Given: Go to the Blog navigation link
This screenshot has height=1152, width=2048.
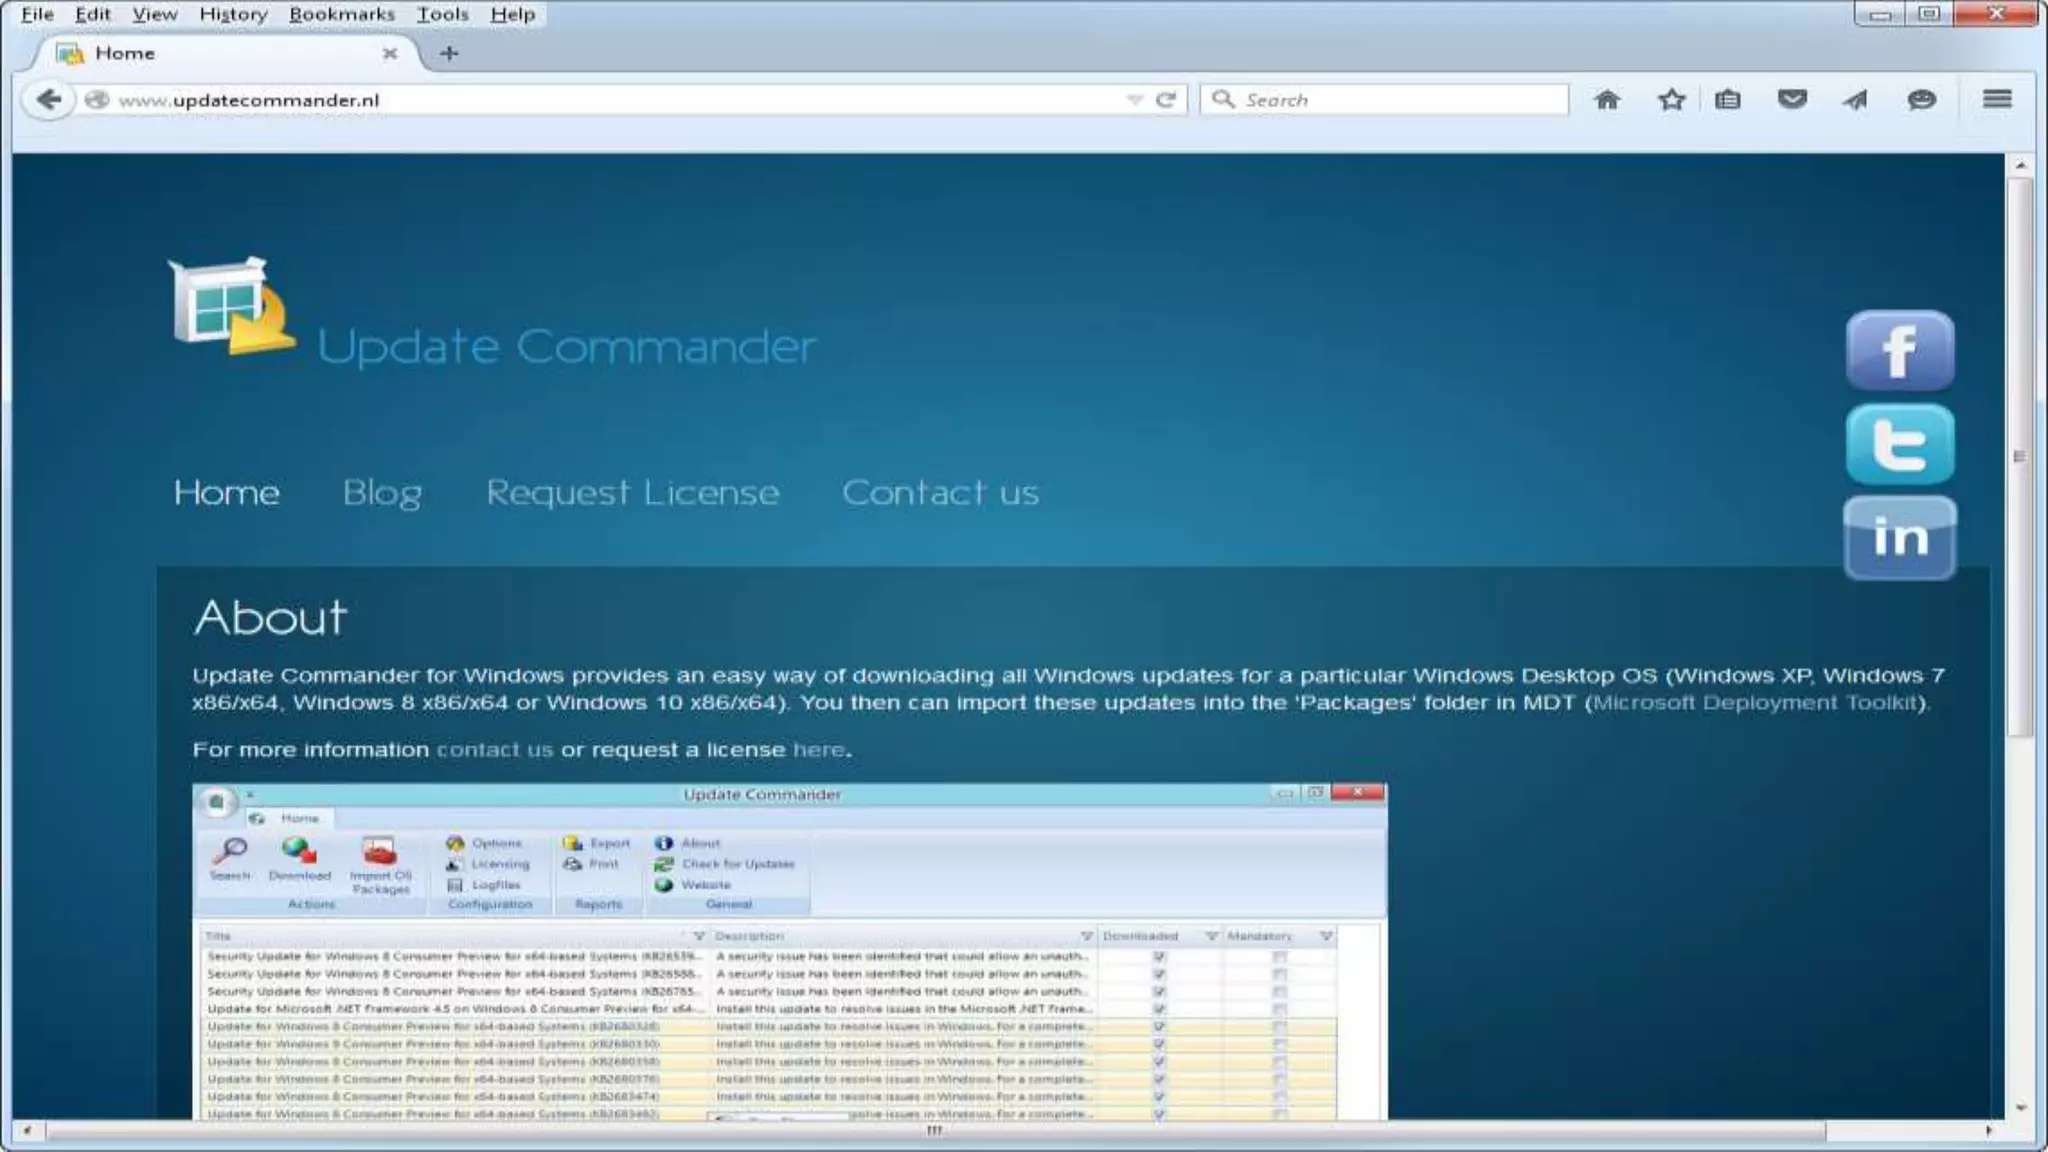Looking at the screenshot, I should point(382,493).
